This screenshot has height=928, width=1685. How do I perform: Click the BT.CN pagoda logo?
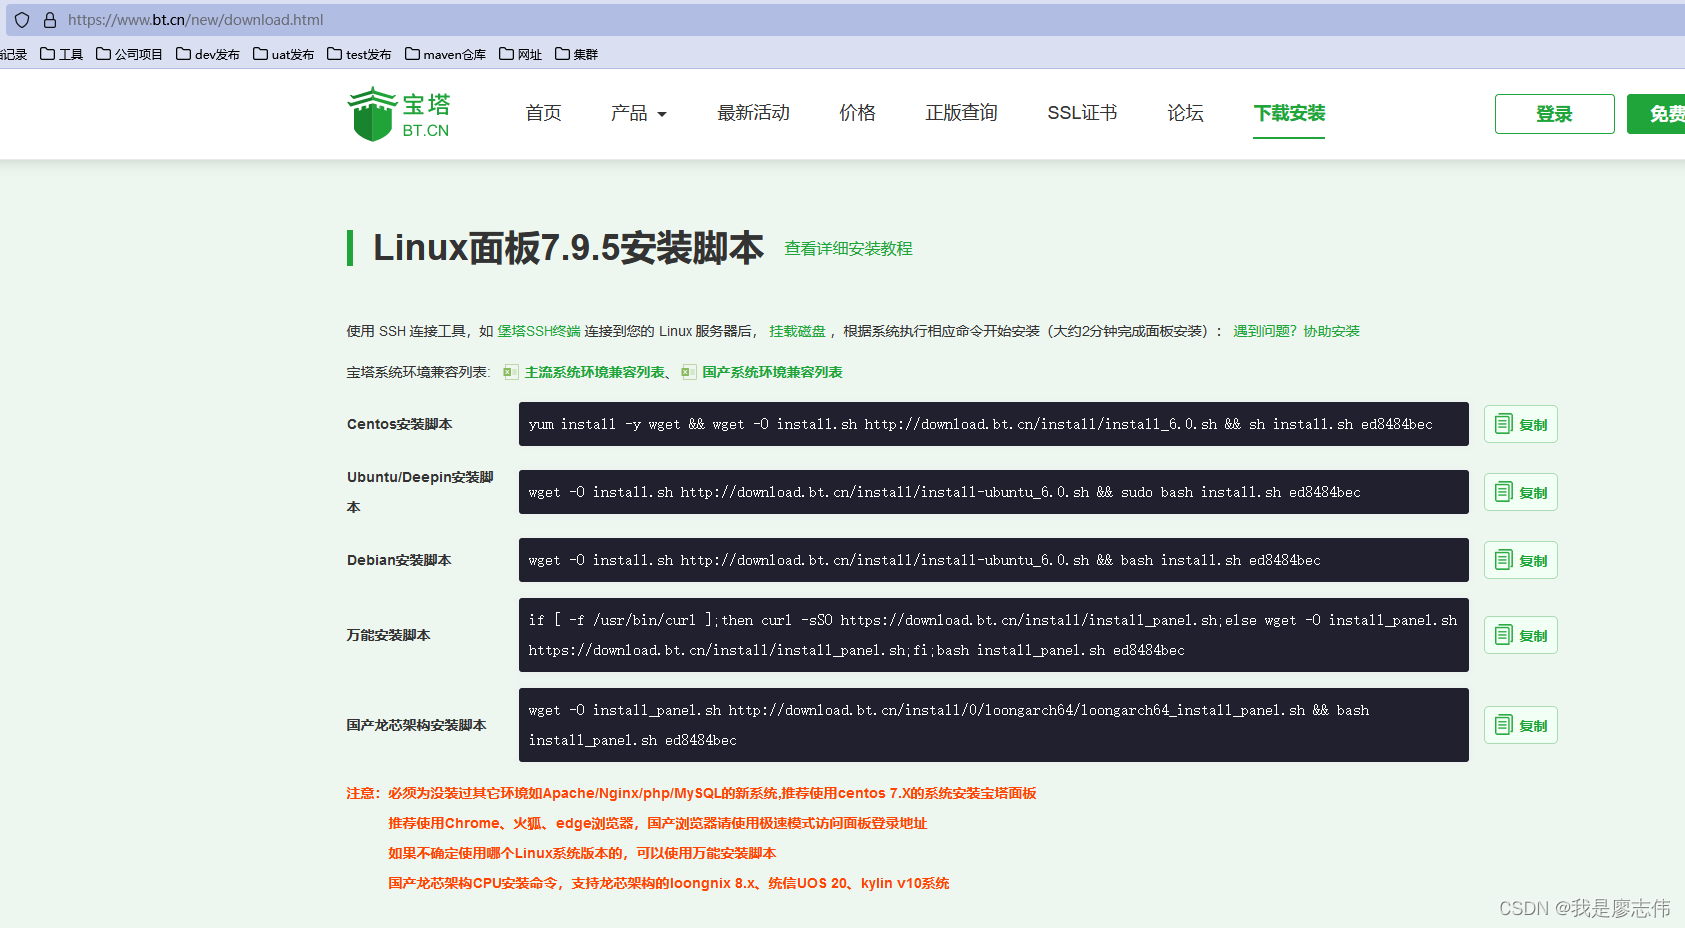(399, 114)
